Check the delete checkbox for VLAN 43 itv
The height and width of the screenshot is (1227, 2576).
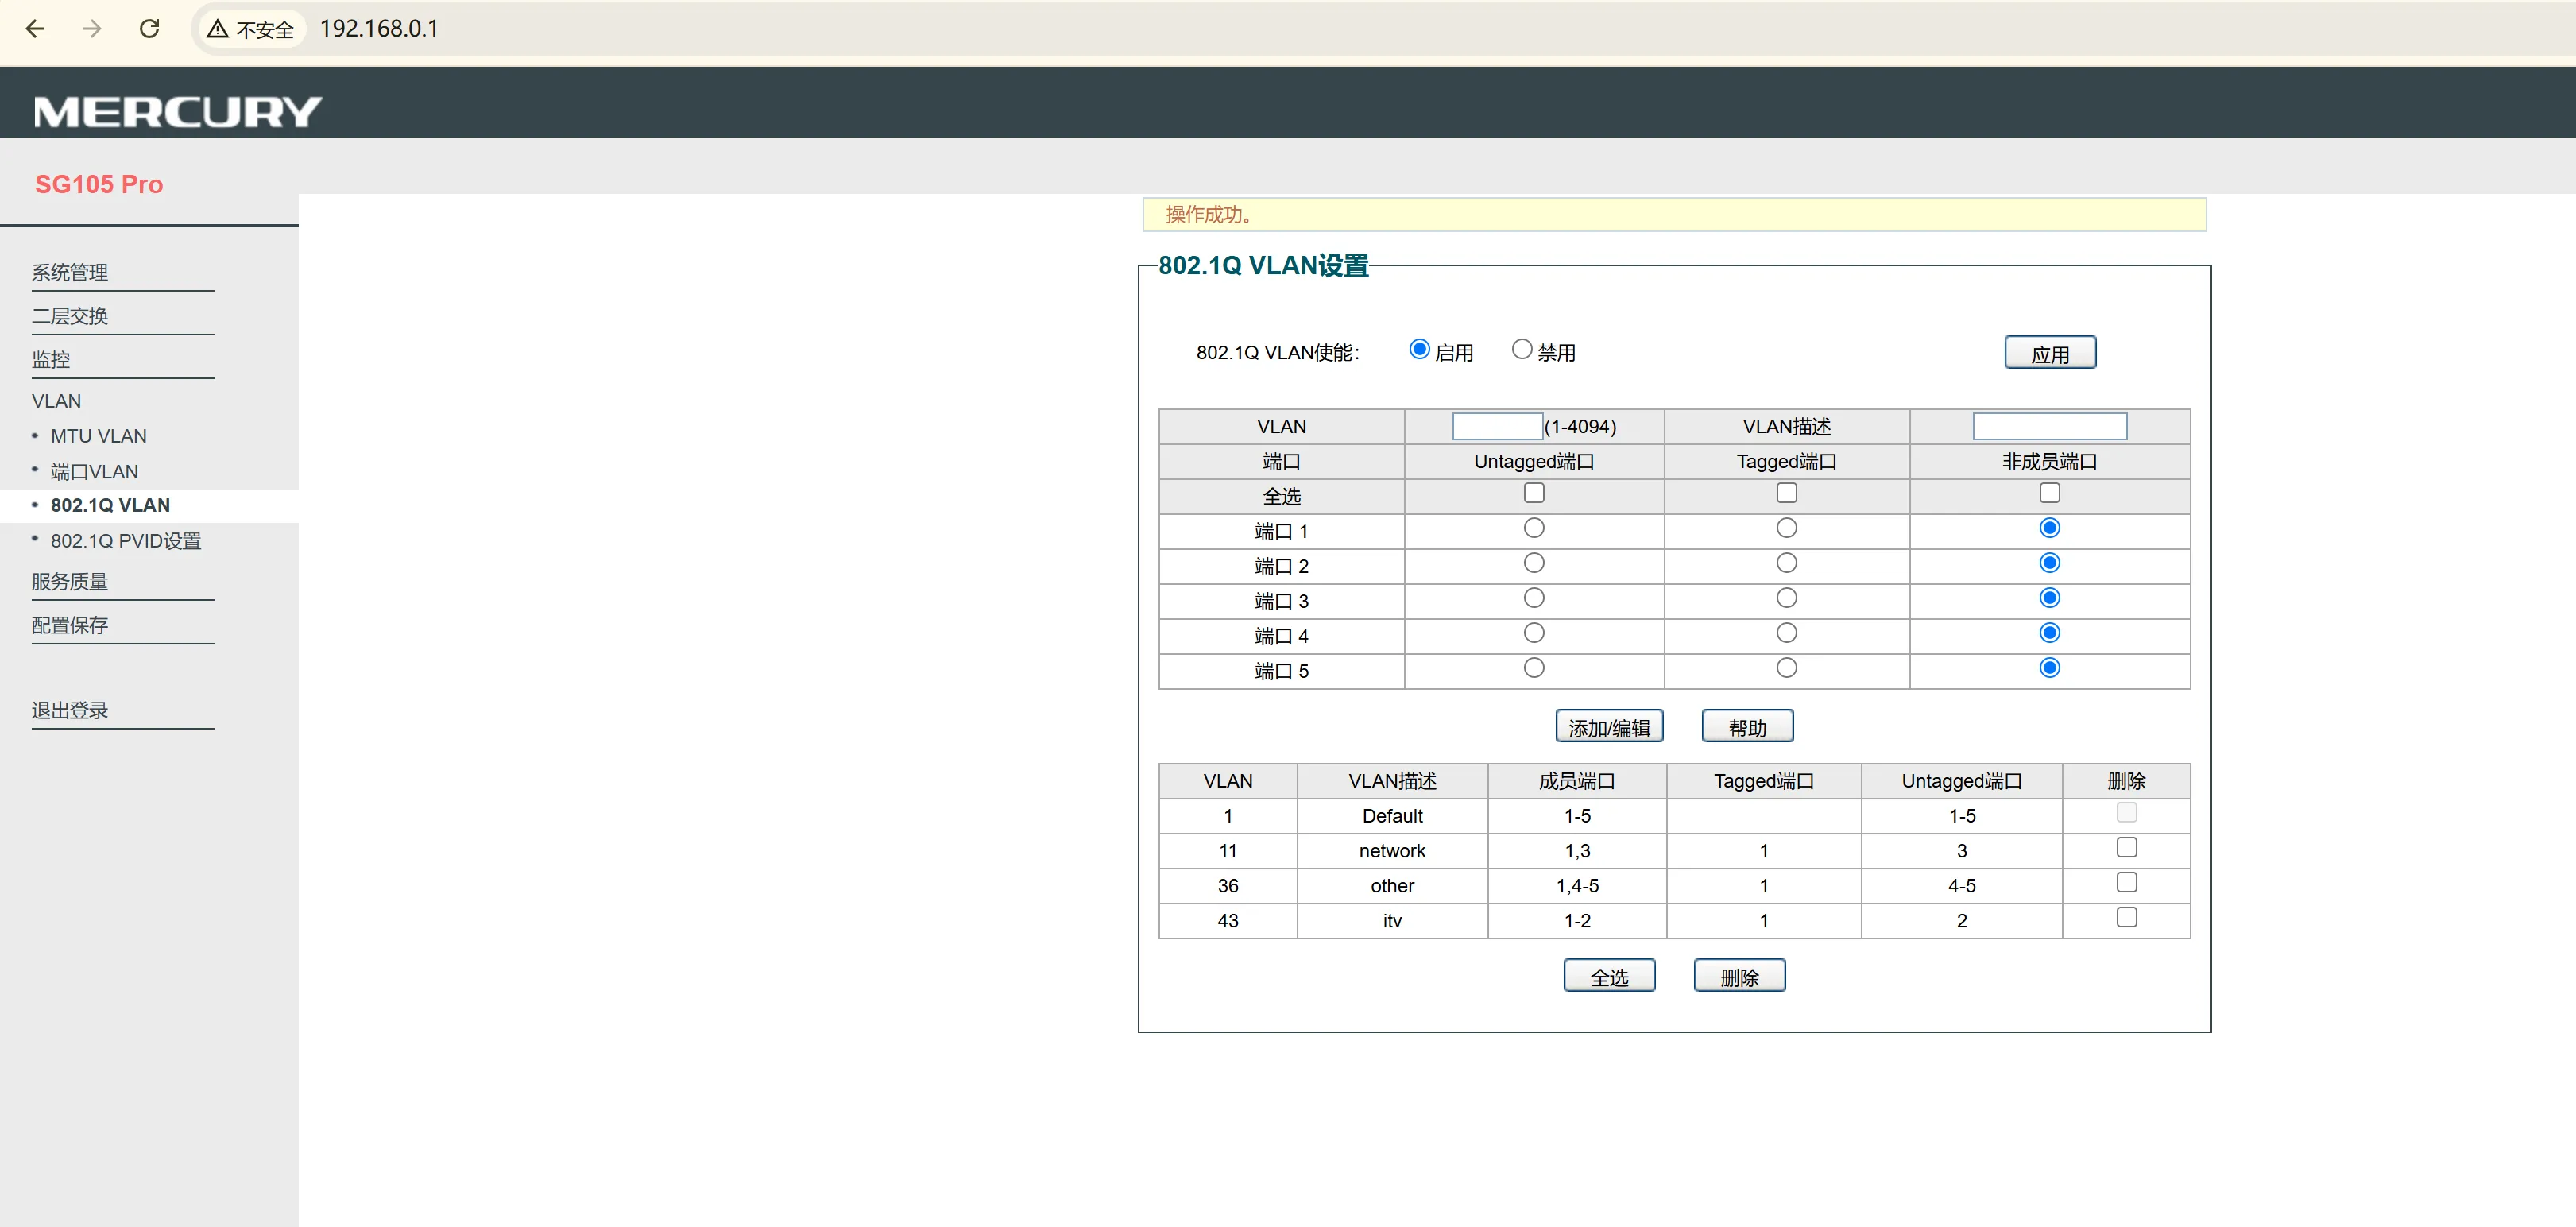click(x=2126, y=917)
